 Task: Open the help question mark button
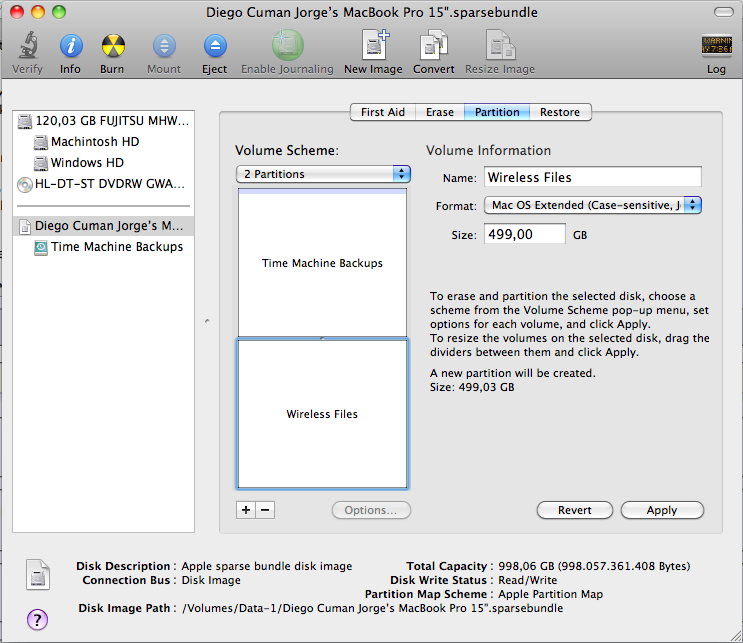tap(37, 619)
